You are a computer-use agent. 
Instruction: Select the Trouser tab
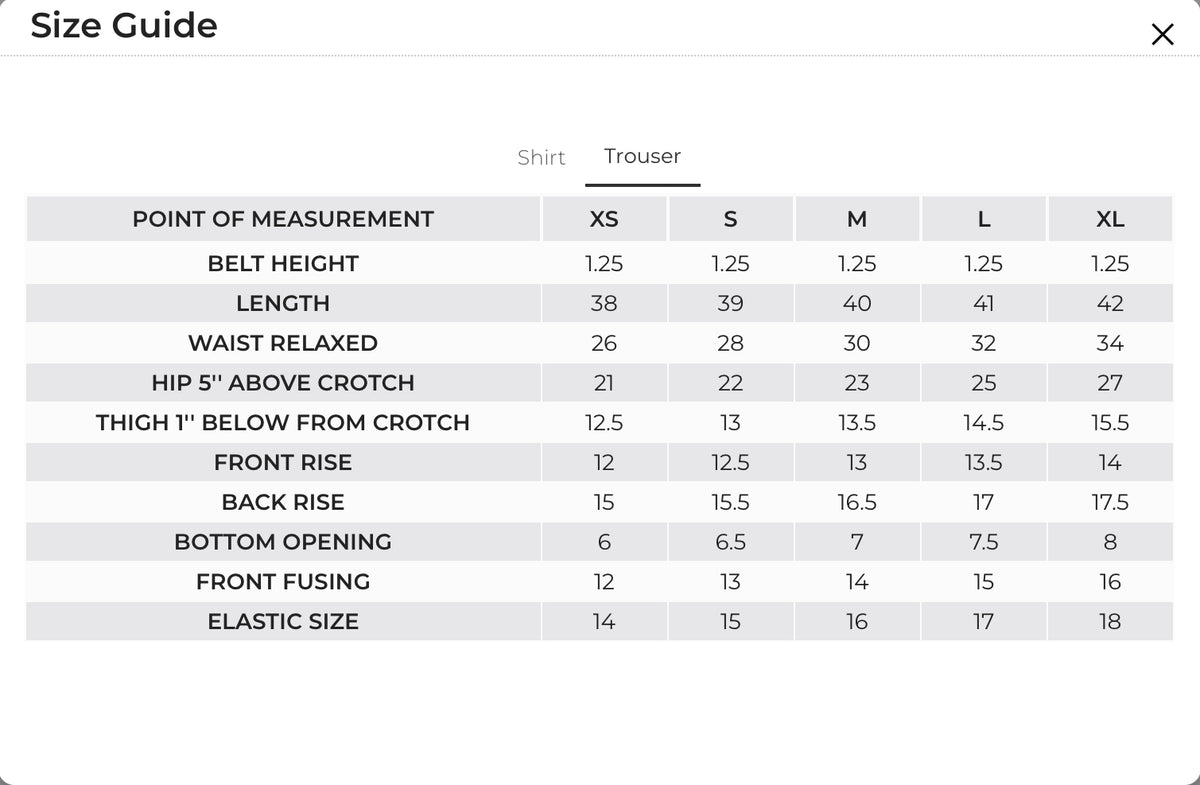click(642, 156)
